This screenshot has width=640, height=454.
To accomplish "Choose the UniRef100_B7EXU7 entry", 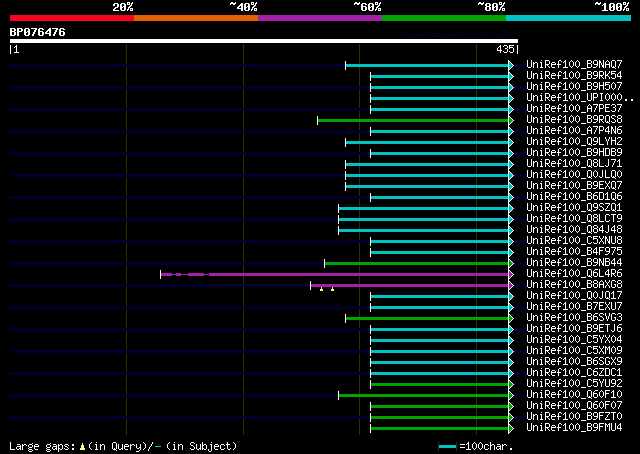I will [574, 307].
